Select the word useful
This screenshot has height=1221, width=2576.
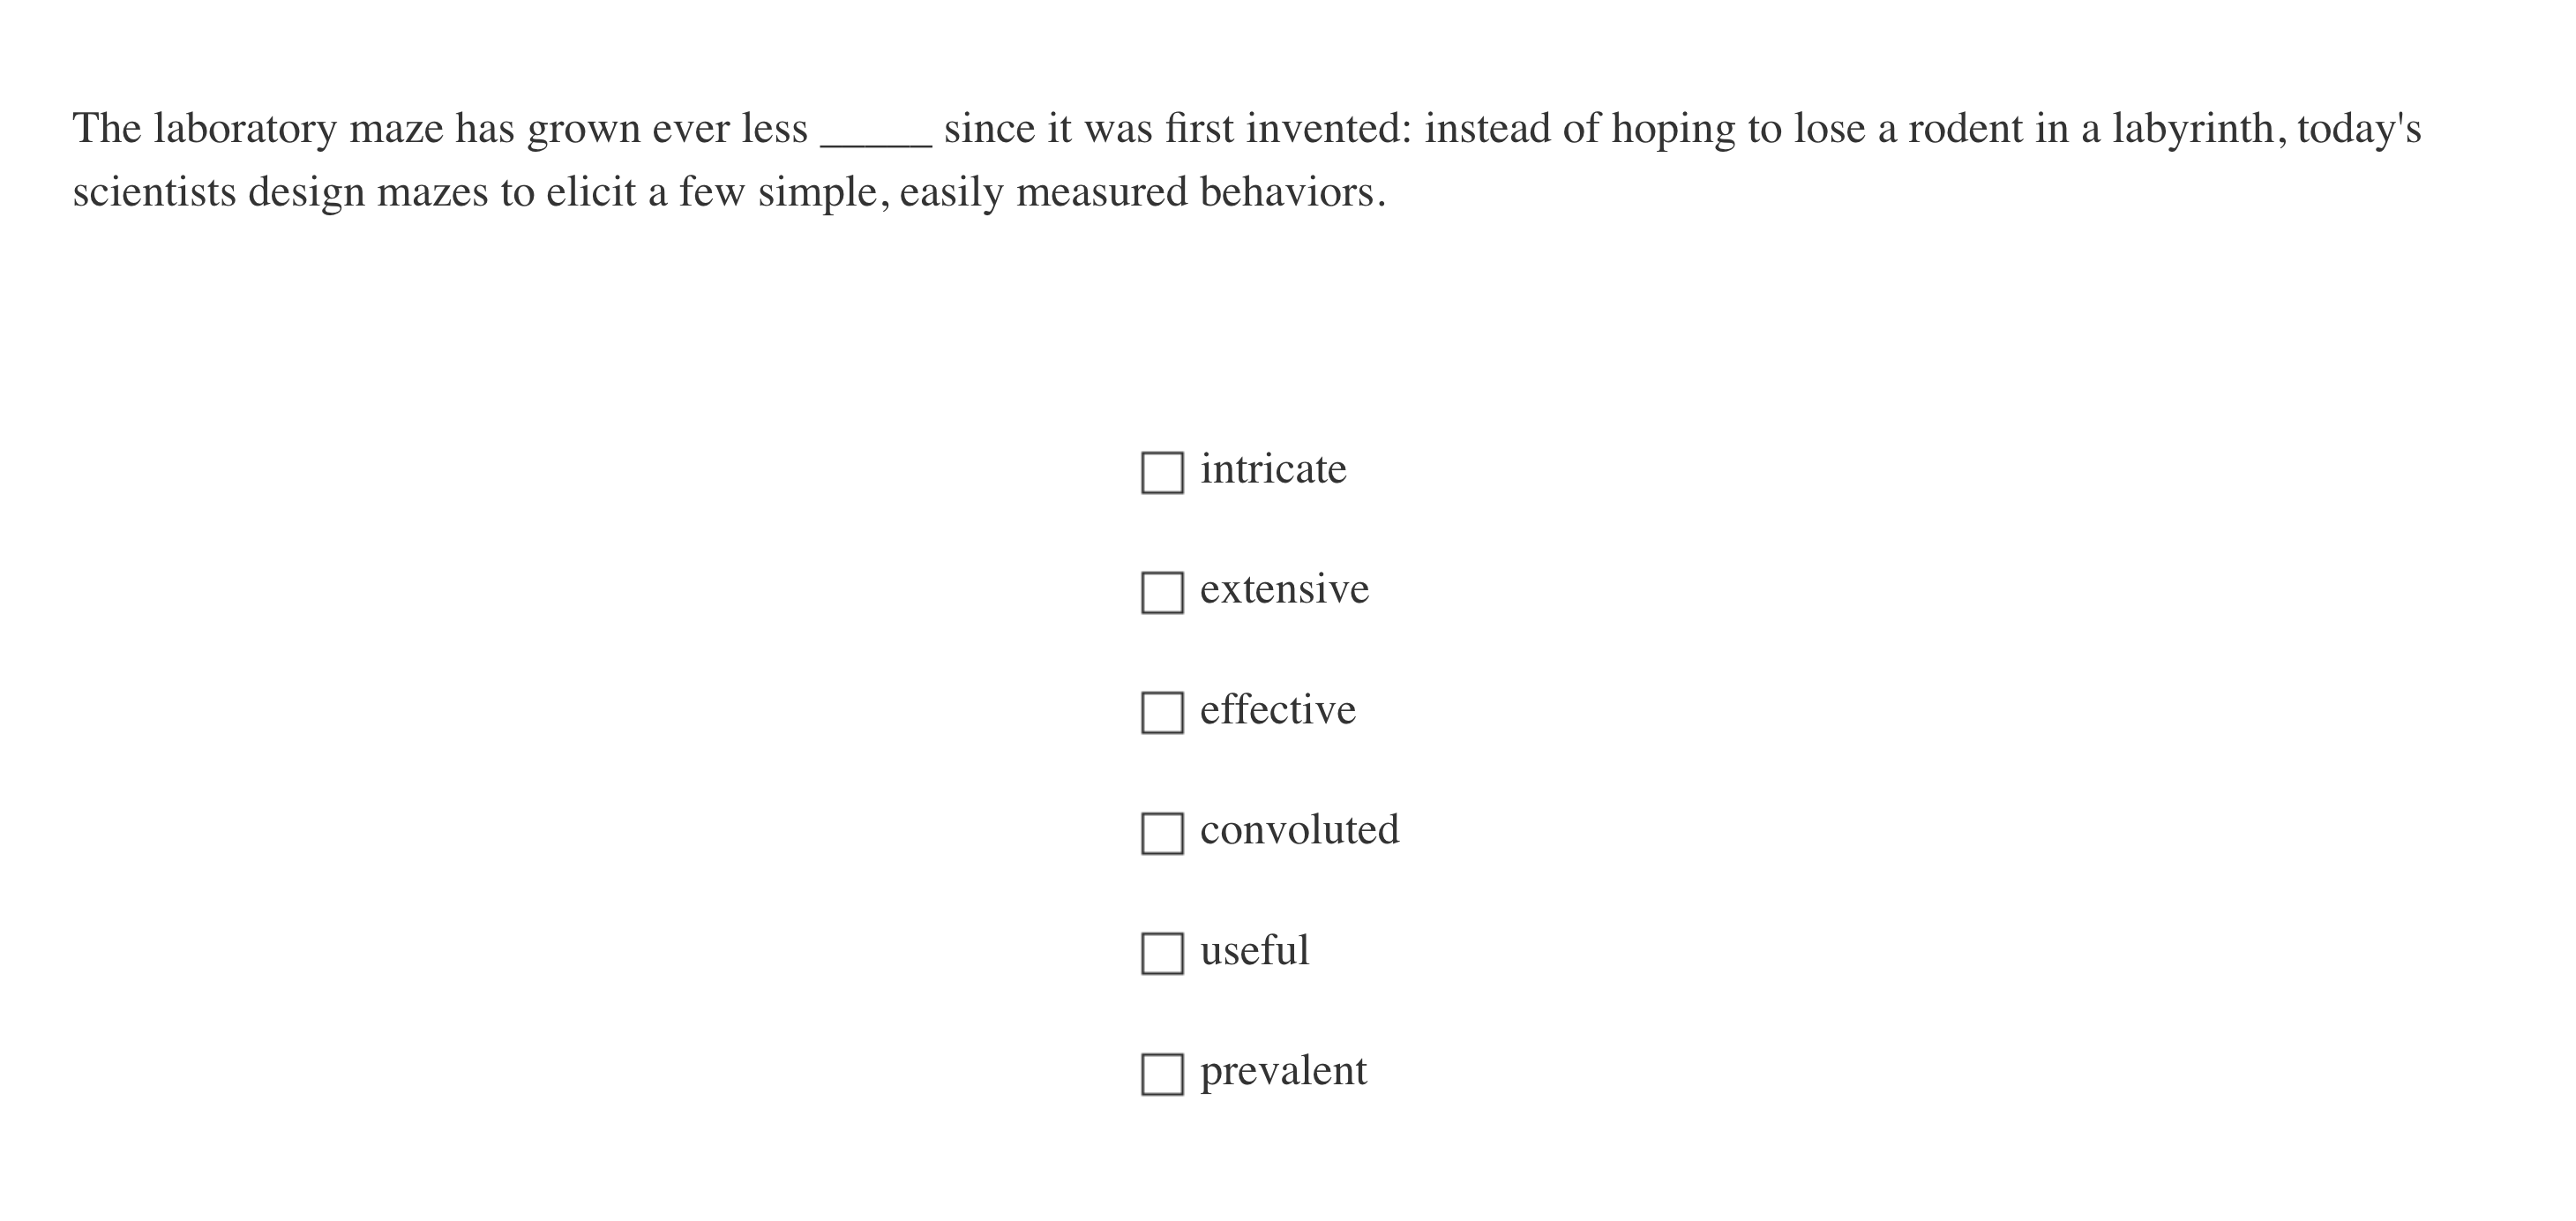click(x=1255, y=950)
